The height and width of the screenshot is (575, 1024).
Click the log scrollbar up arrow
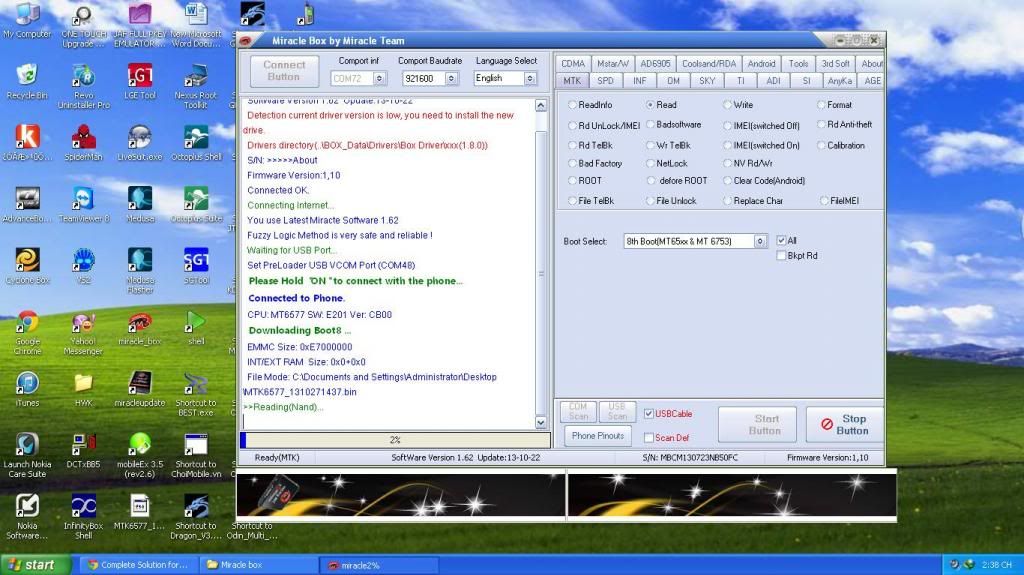pyautogui.click(x=541, y=105)
